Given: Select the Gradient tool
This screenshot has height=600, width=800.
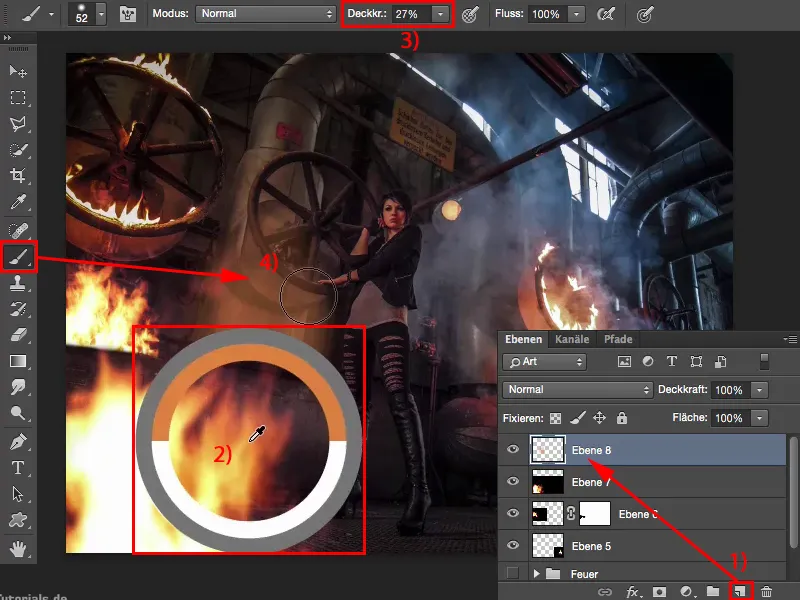Looking at the screenshot, I should click(x=18, y=361).
